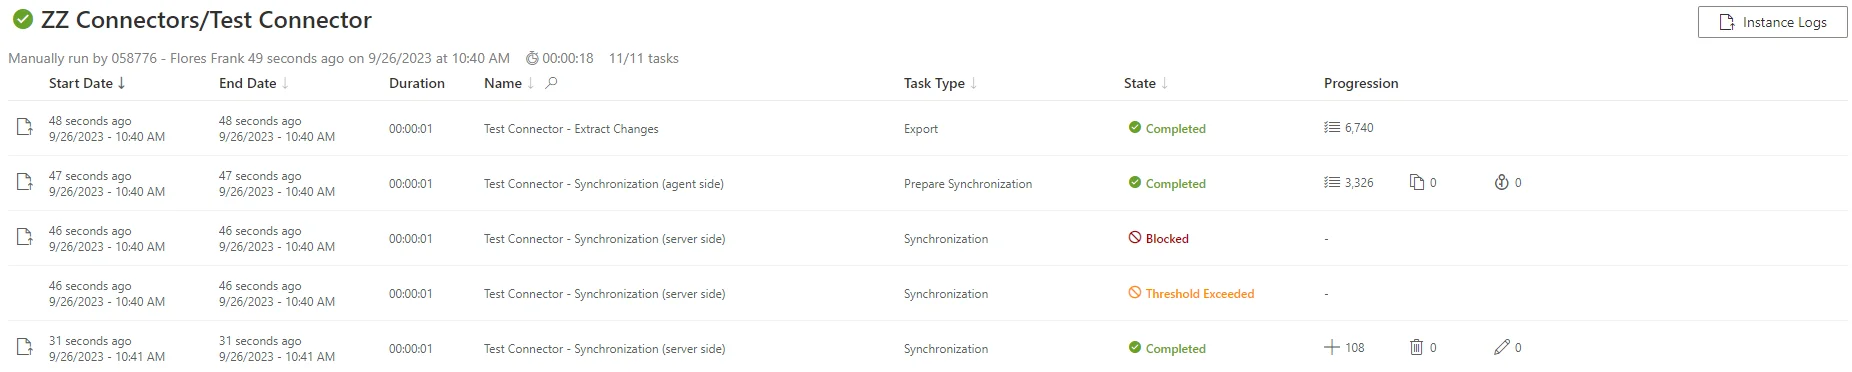Sort by State column arrow
1852x372 pixels.
pyautogui.click(x=1164, y=83)
